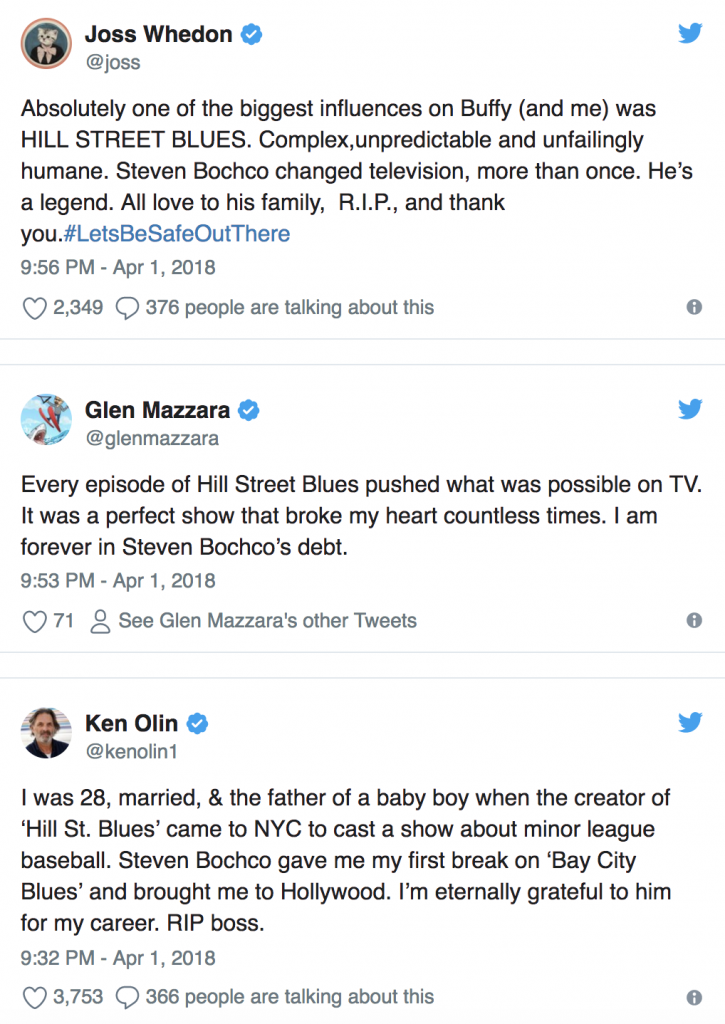Like Glen Mazzara's tweet using the heart icon

click(x=33, y=620)
